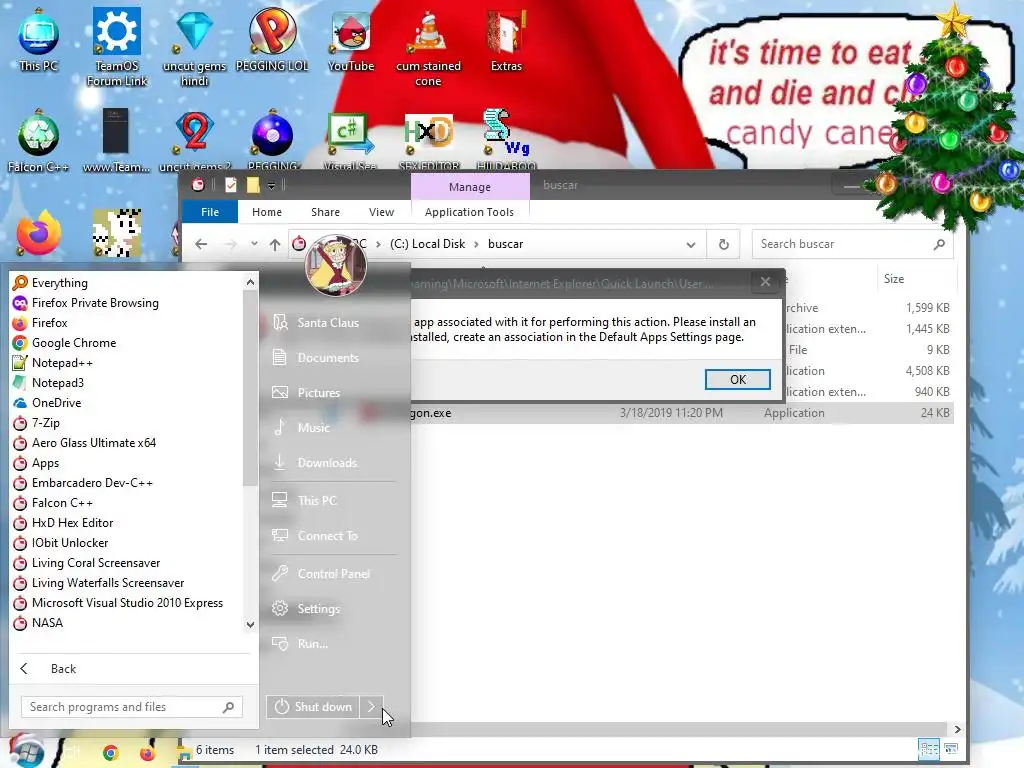The height and width of the screenshot is (768, 1024).
Task: Open the Share ribbon tab
Action: (x=325, y=212)
